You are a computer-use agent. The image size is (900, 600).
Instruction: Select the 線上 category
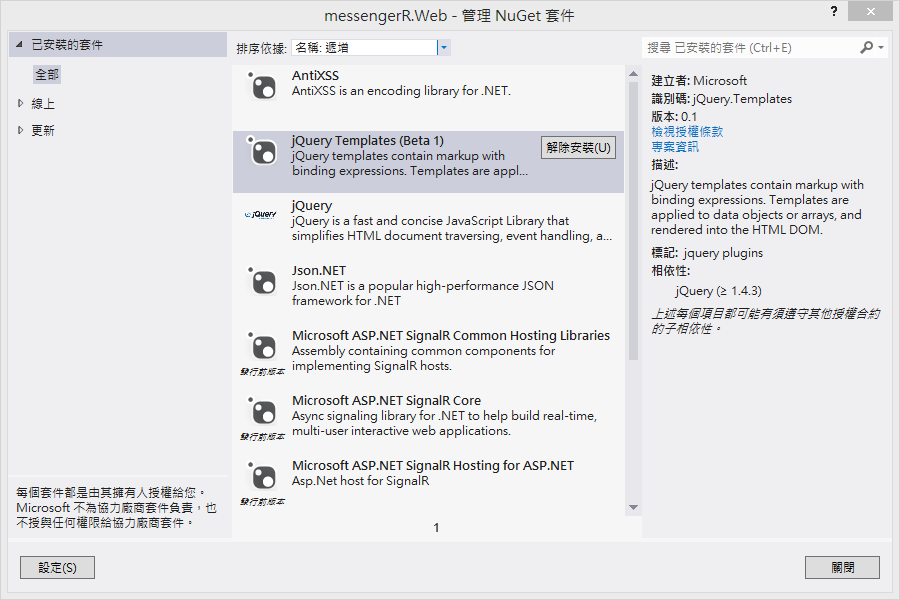[x=43, y=104]
